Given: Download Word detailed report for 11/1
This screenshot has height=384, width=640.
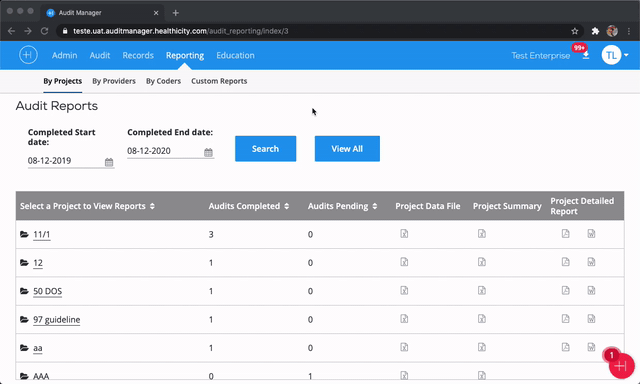Looking at the screenshot, I should click(591, 234).
